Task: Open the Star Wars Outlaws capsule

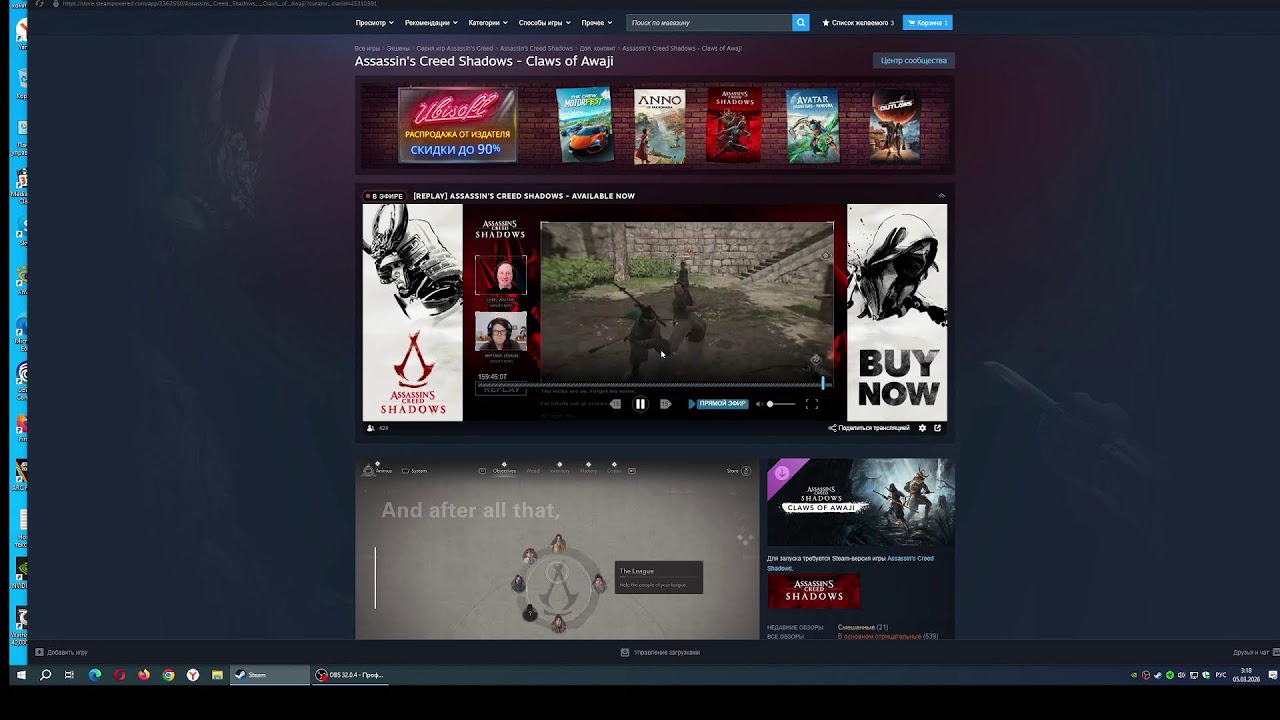Action: click(x=895, y=125)
